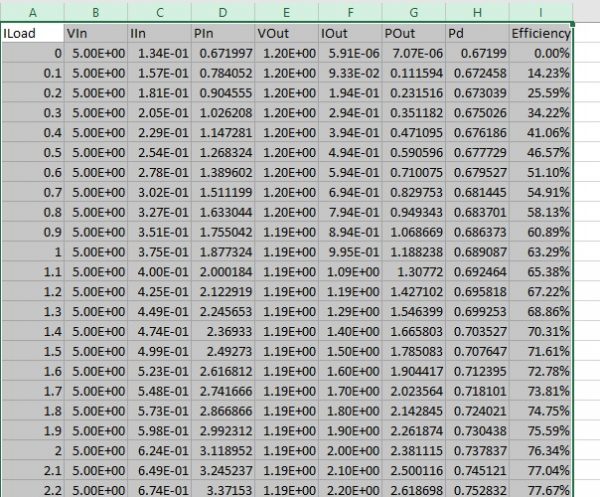Select the PIn cell showing 2.36933
Image resolution: width=600 pixels, height=497 pixels.
[x=222, y=329]
